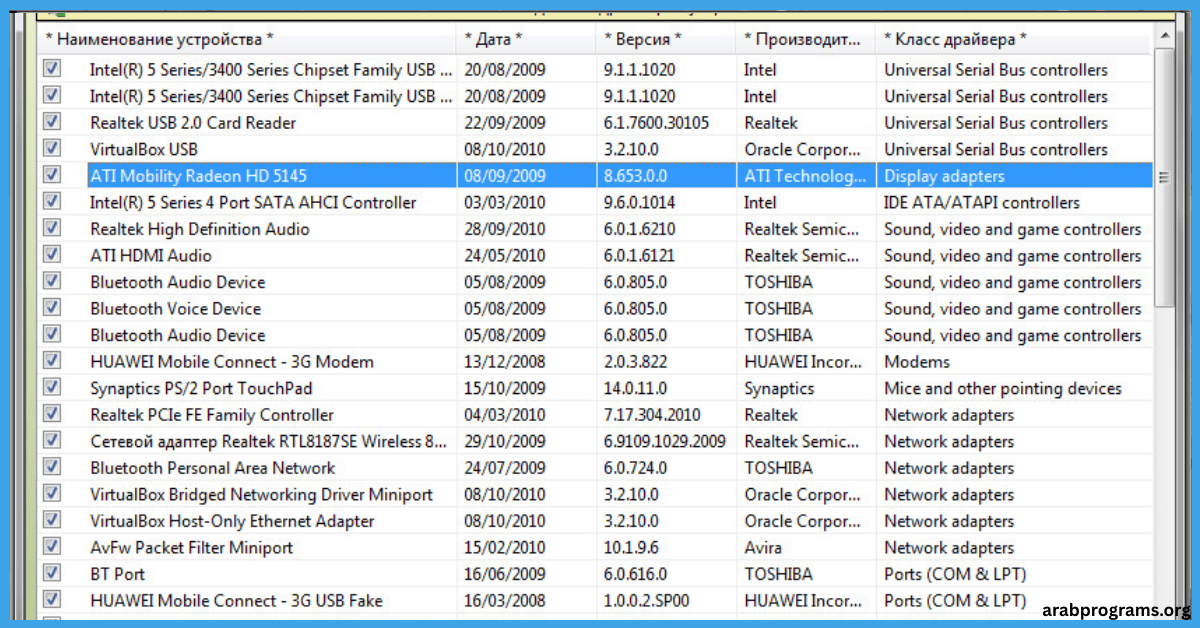
Task: Toggle the BT Port checkbox
Action: coord(52,573)
